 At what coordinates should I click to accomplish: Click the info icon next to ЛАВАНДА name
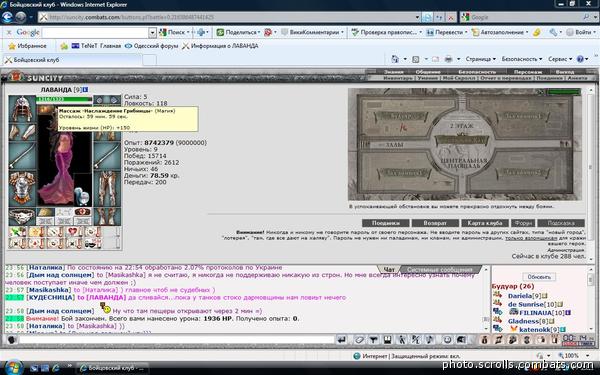(85, 90)
